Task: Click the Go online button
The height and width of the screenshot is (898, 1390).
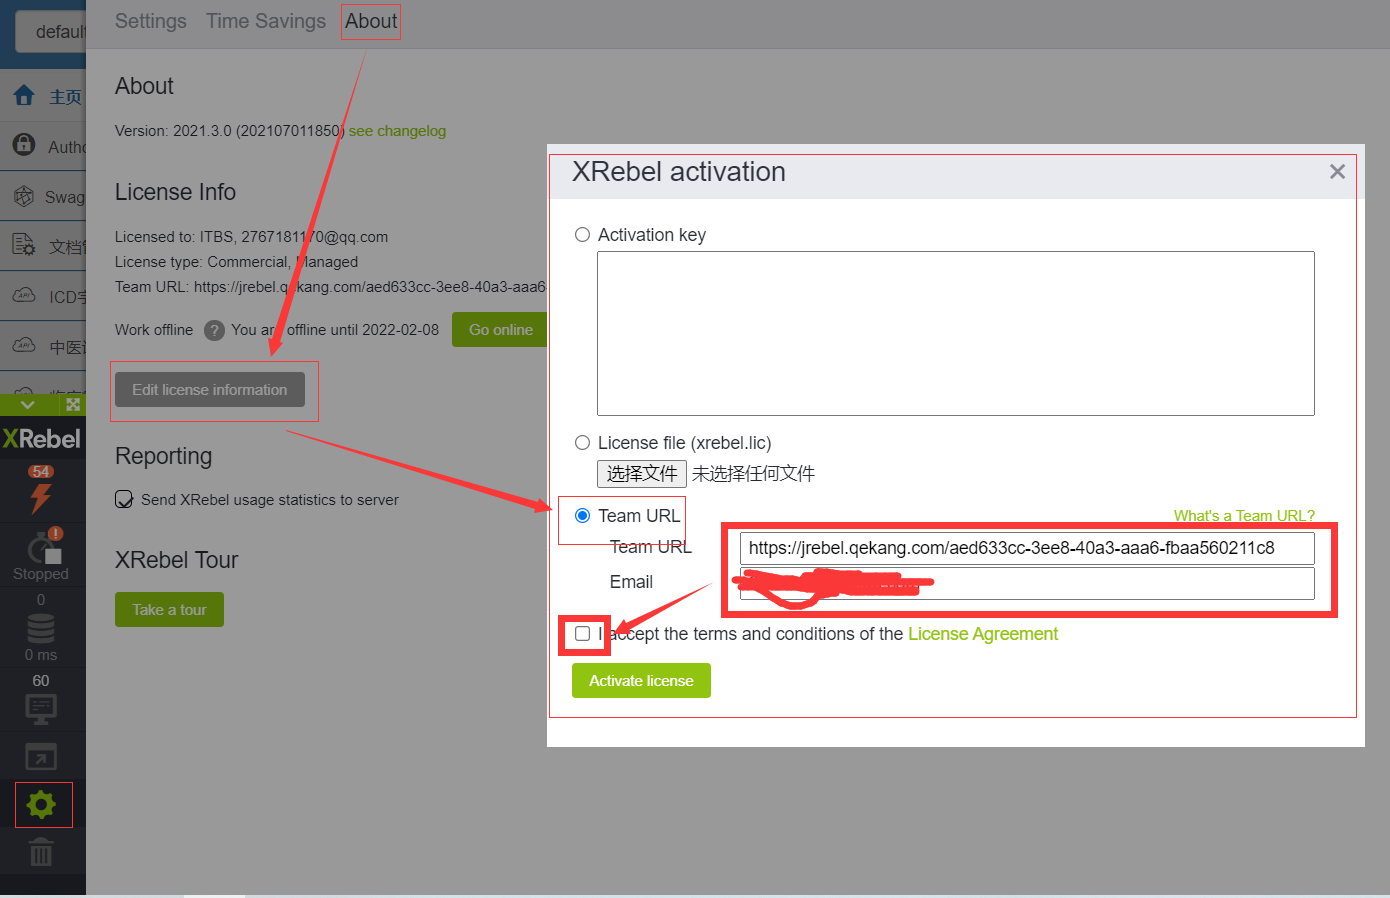Action: tap(500, 330)
